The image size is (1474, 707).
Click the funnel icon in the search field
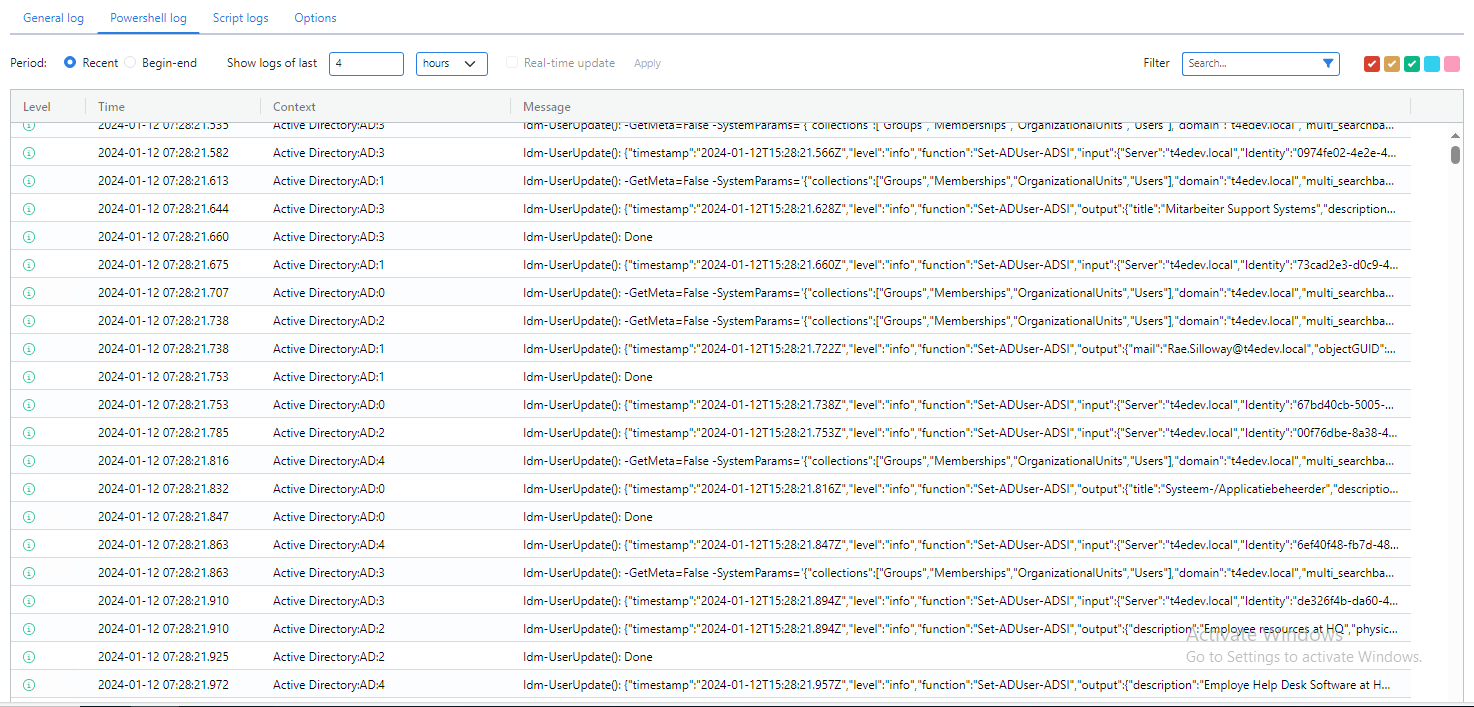[1327, 63]
